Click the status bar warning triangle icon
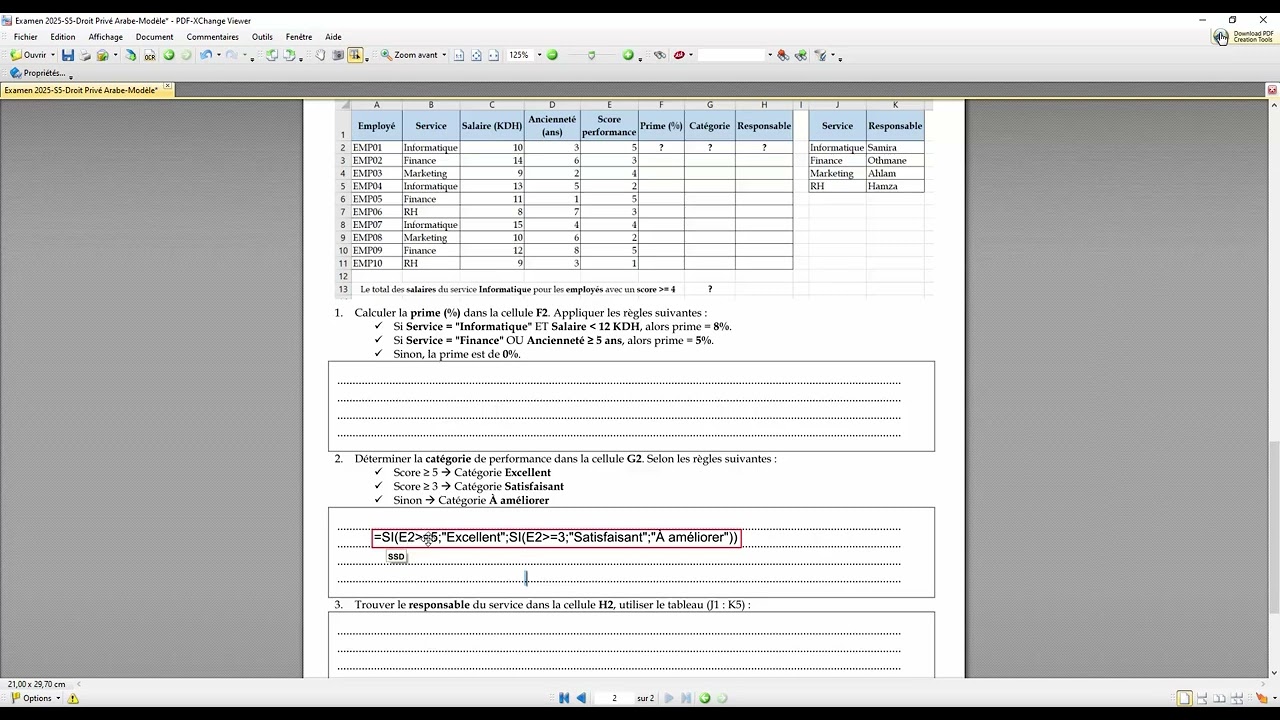Viewport: 1280px width, 720px height. (x=73, y=698)
